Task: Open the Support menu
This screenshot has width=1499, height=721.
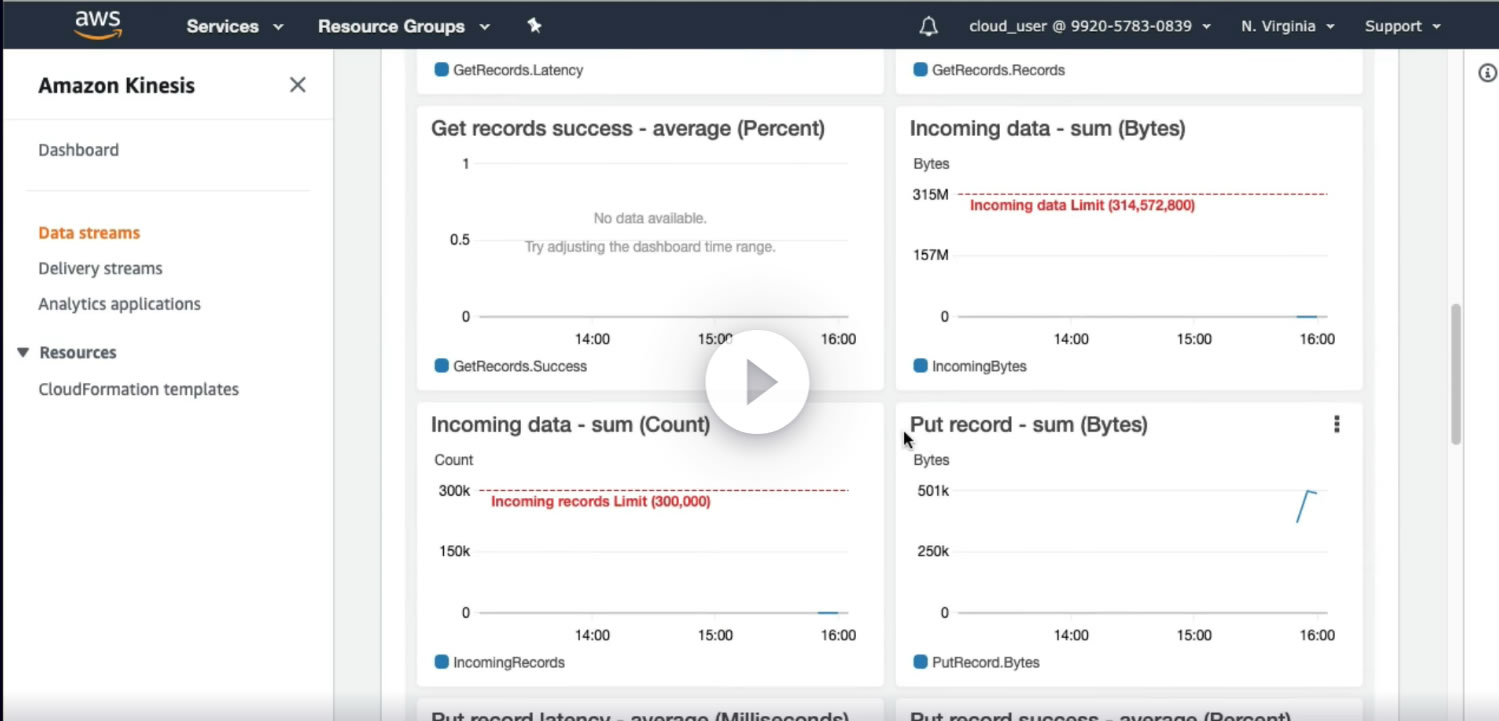Action: pos(1402,26)
